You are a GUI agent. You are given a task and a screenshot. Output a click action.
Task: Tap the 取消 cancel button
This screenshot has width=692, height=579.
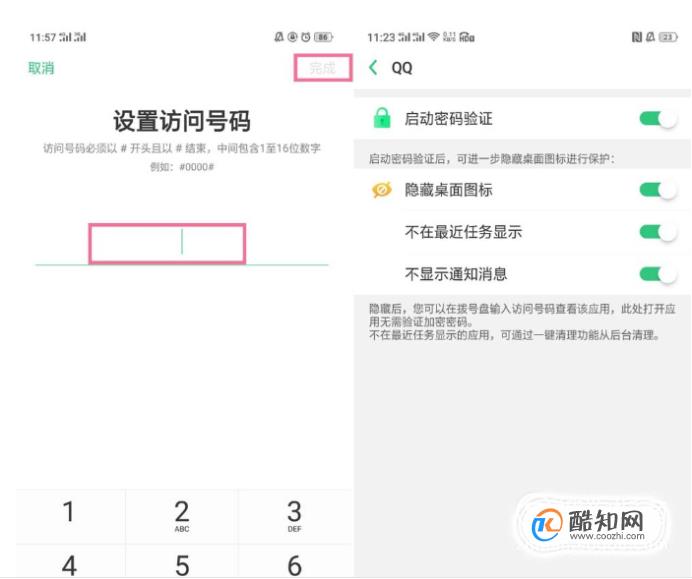coord(41,68)
